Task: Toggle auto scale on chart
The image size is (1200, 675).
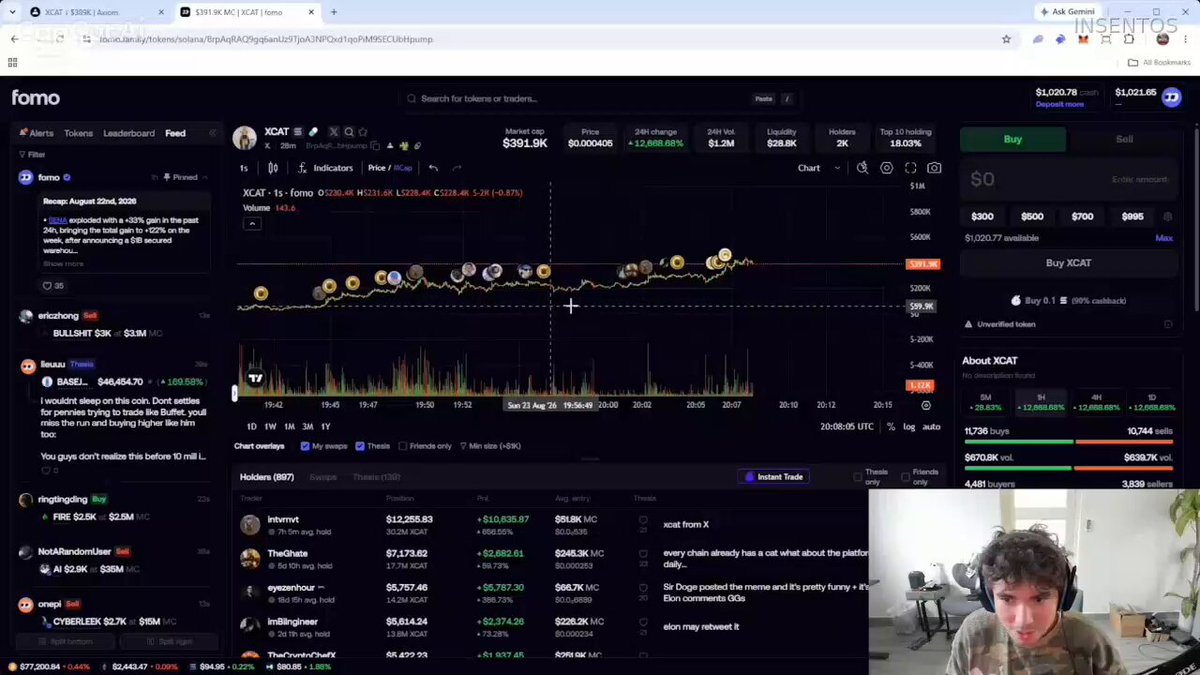Action: click(x=931, y=427)
